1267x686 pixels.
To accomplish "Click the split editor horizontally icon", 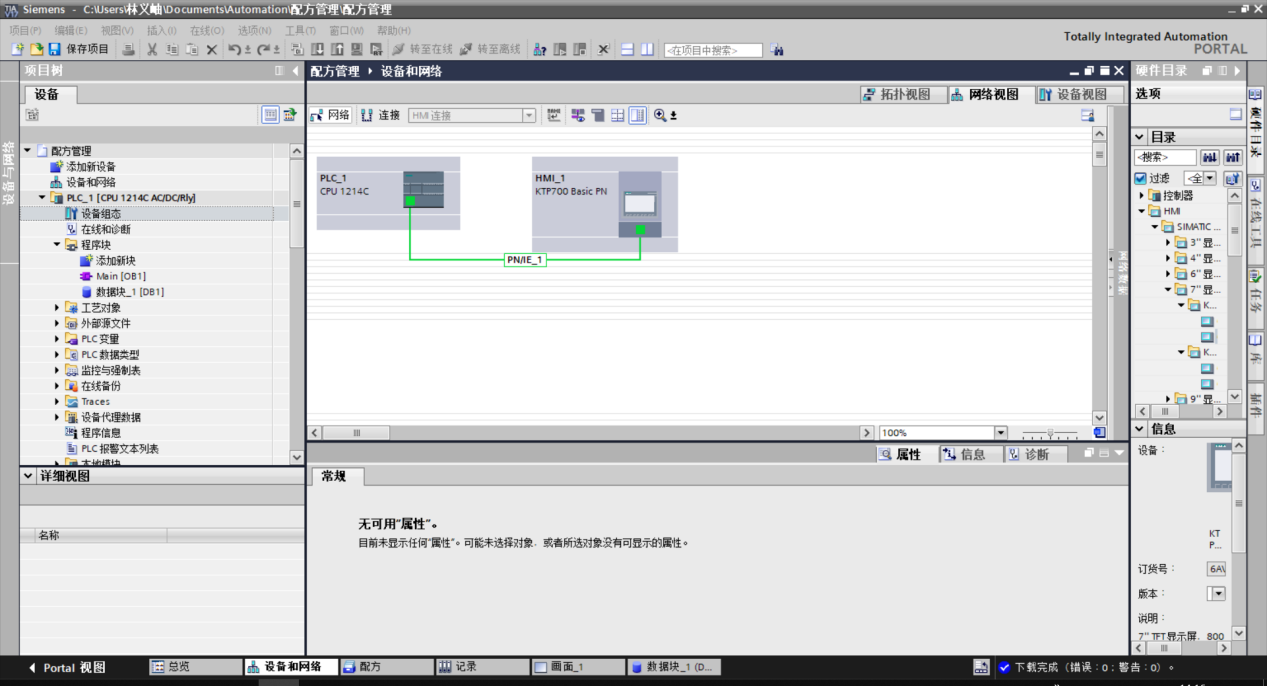I will point(627,49).
